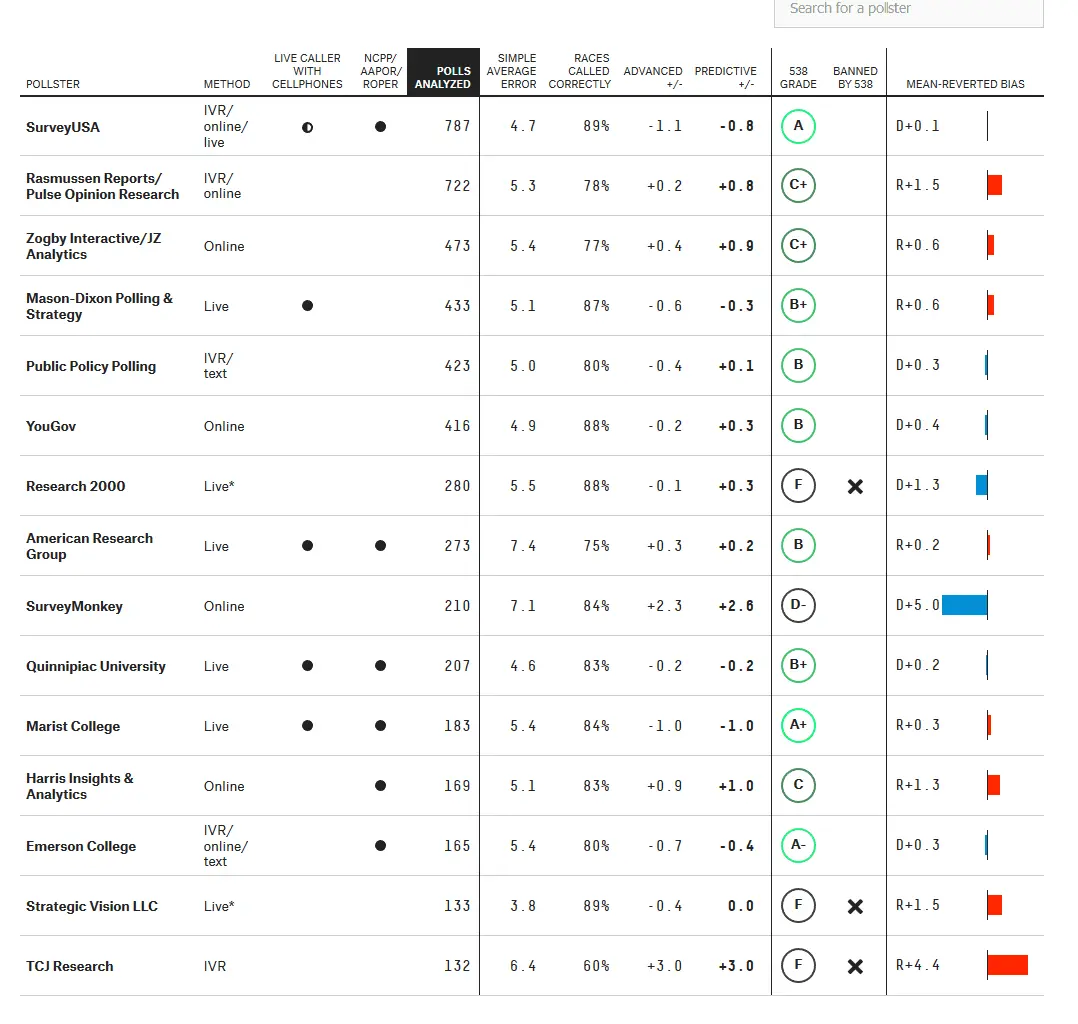
Task: Sort by Banned by 538 header
Action: click(855, 77)
